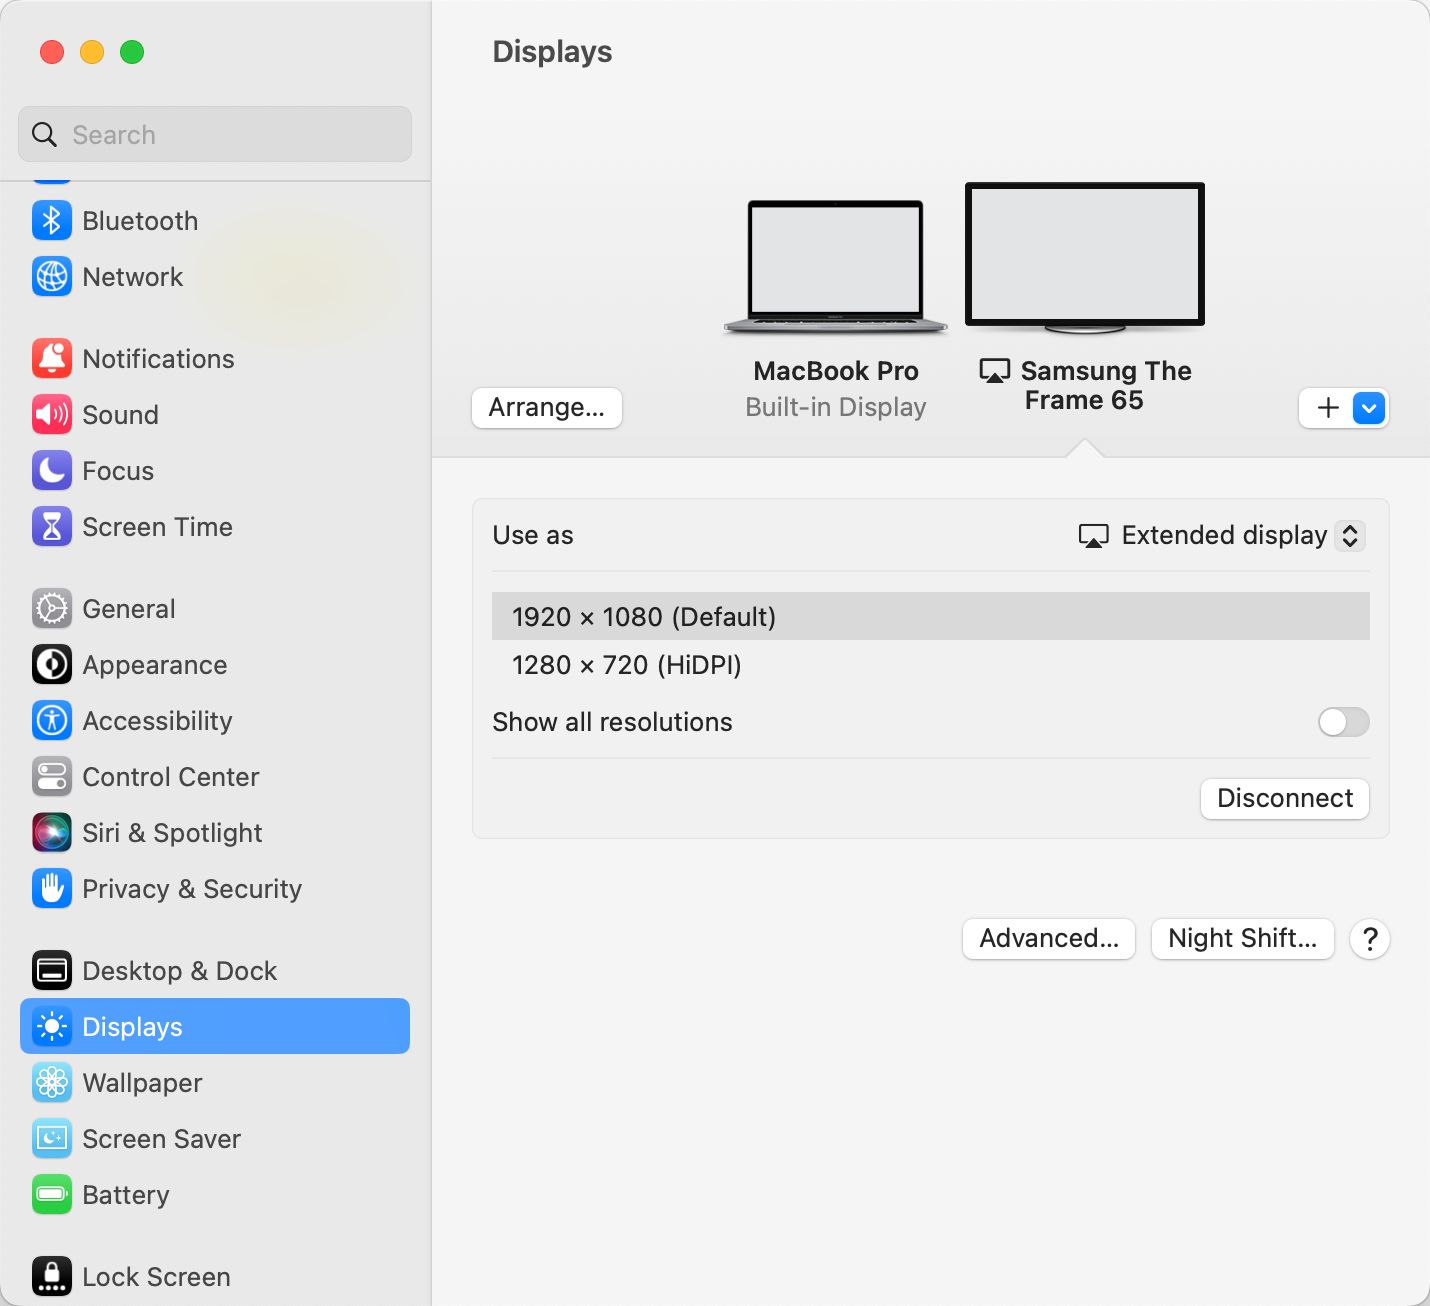Click the Screen Time hourglass icon

pos(52,527)
